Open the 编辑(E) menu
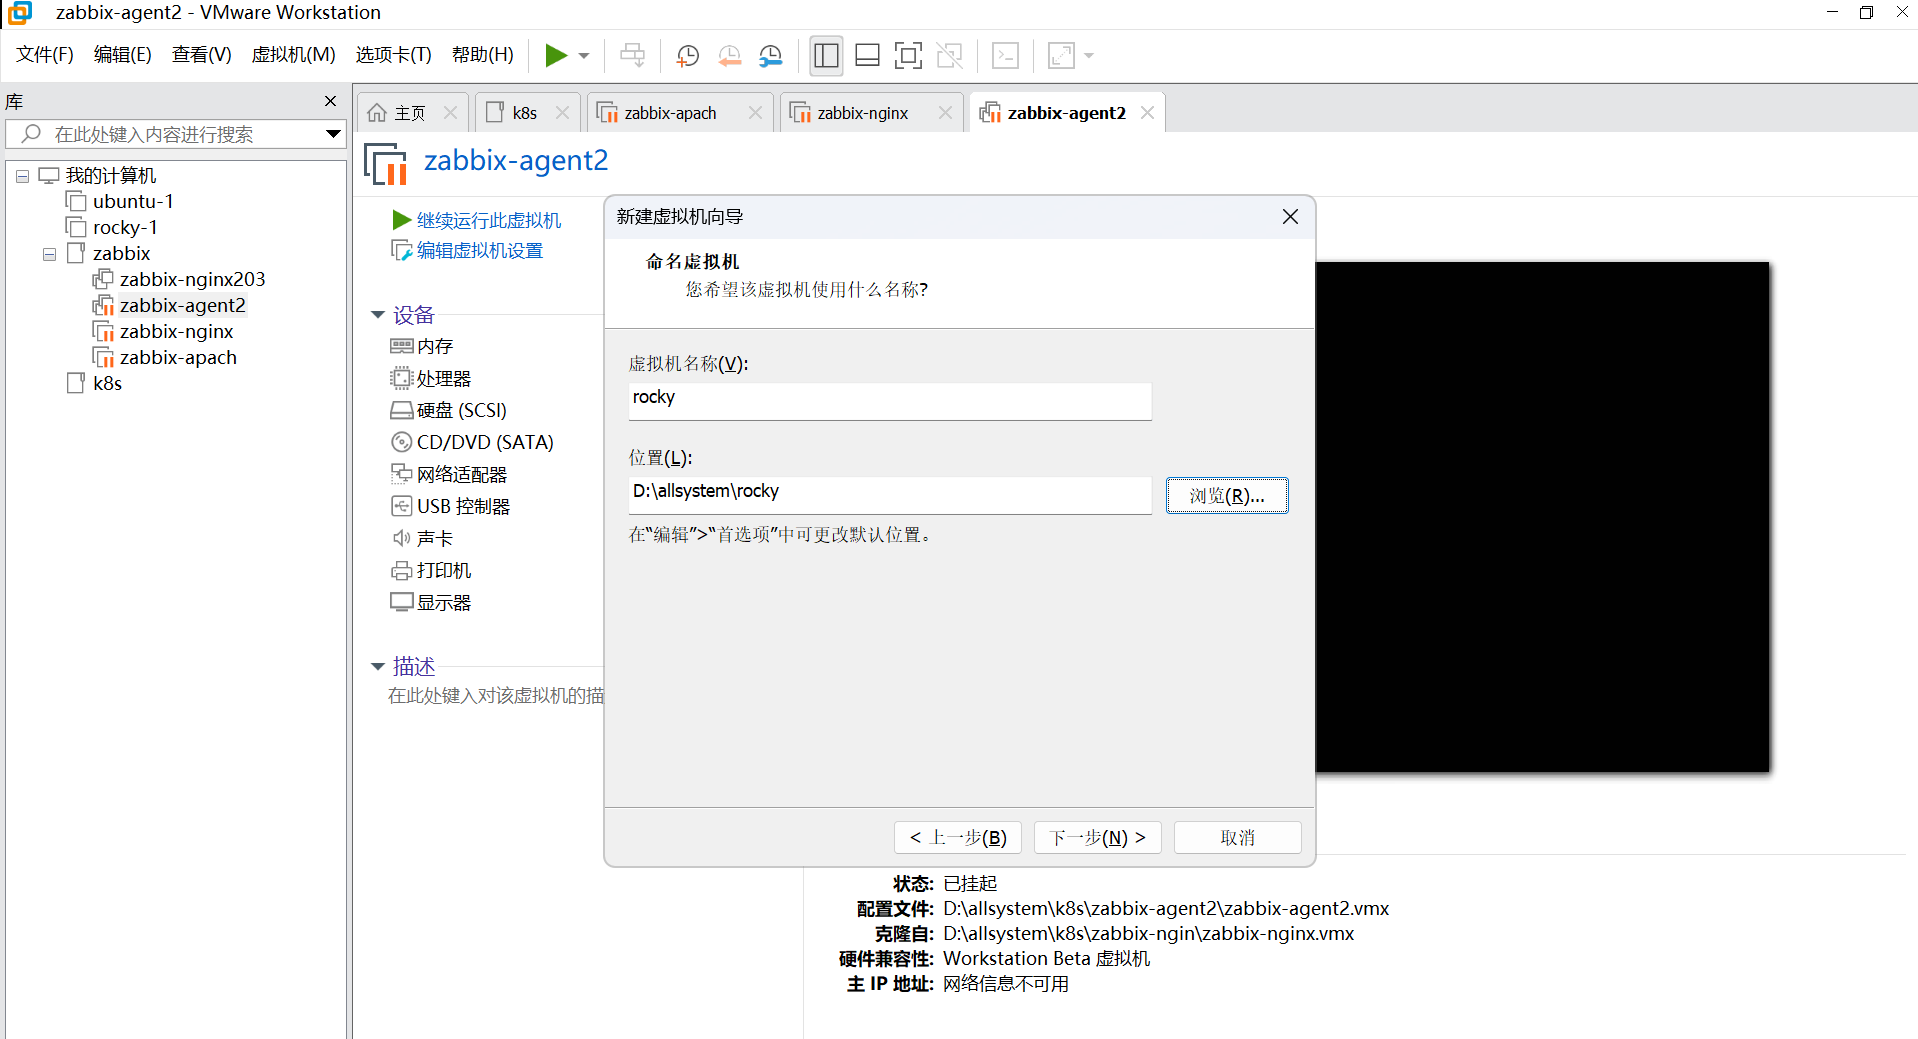This screenshot has width=1918, height=1039. click(123, 55)
